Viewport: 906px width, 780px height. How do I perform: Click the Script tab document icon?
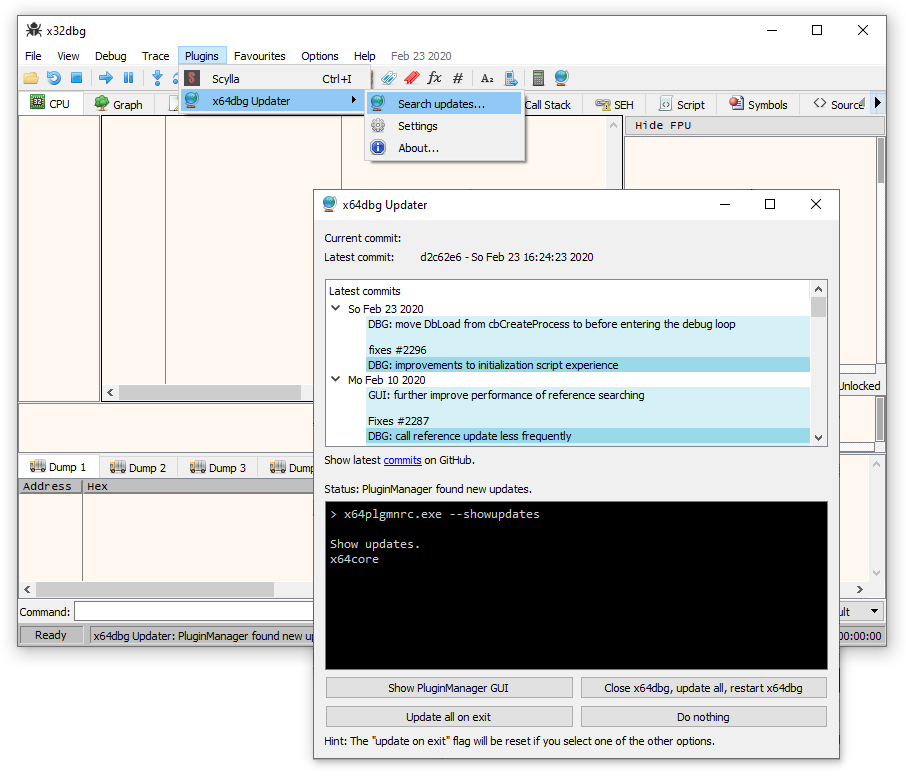(x=666, y=103)
